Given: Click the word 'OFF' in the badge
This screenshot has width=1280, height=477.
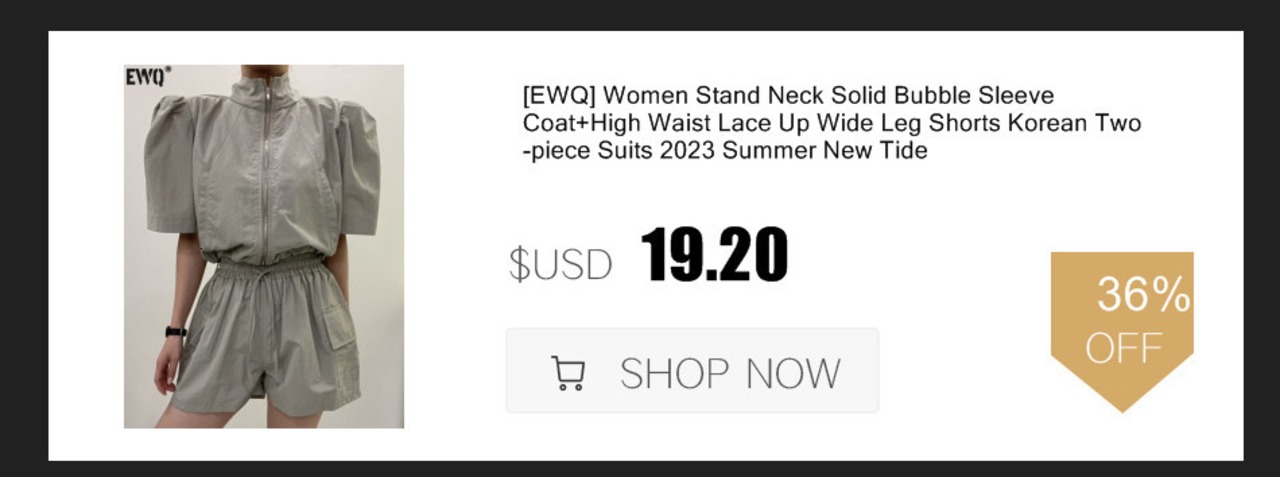Looking at the screenshot, I should coord(1123,349).
